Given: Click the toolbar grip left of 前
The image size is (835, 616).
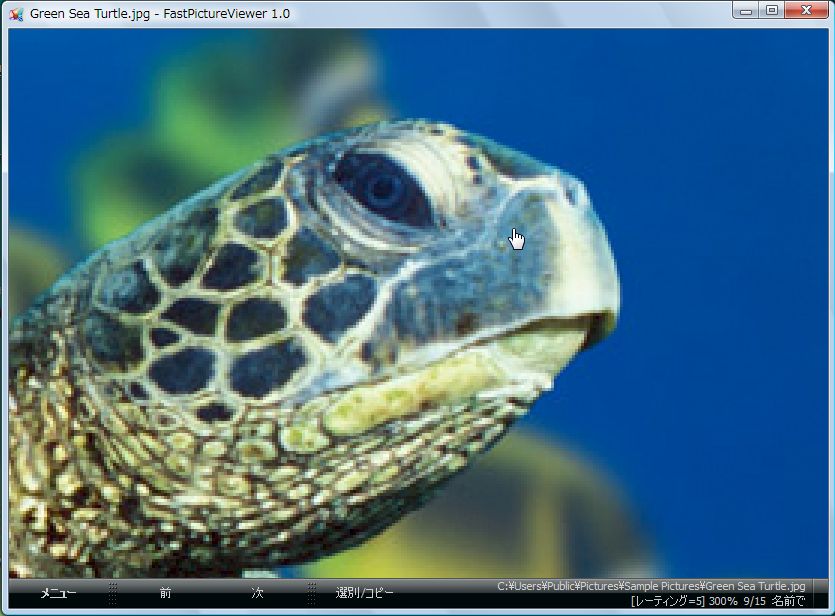Looking at the screenshot, I should pyautogui.click(x=112, y=593).
